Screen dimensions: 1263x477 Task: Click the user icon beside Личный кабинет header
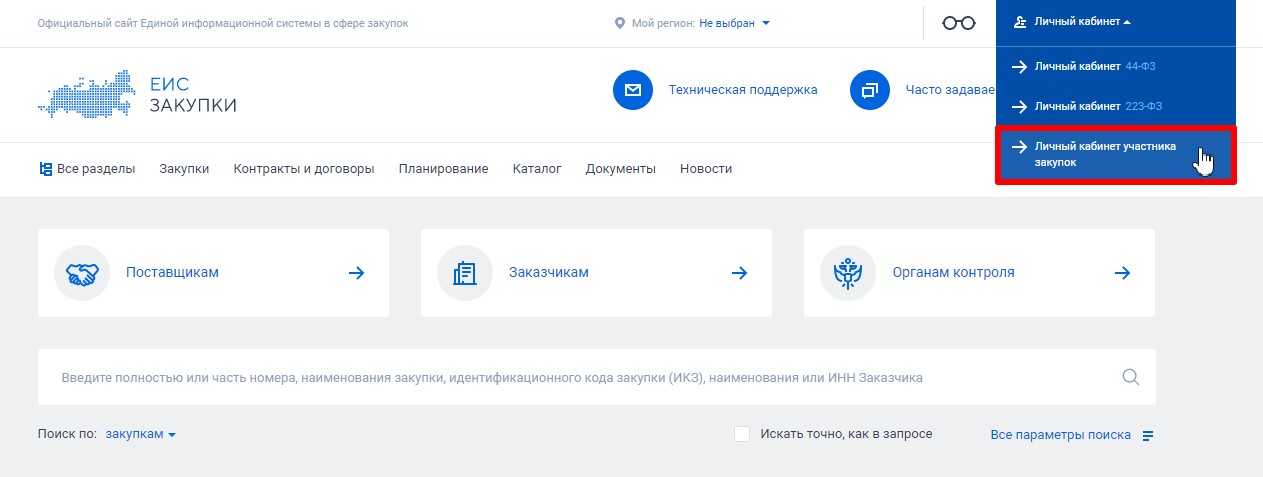1020,22
